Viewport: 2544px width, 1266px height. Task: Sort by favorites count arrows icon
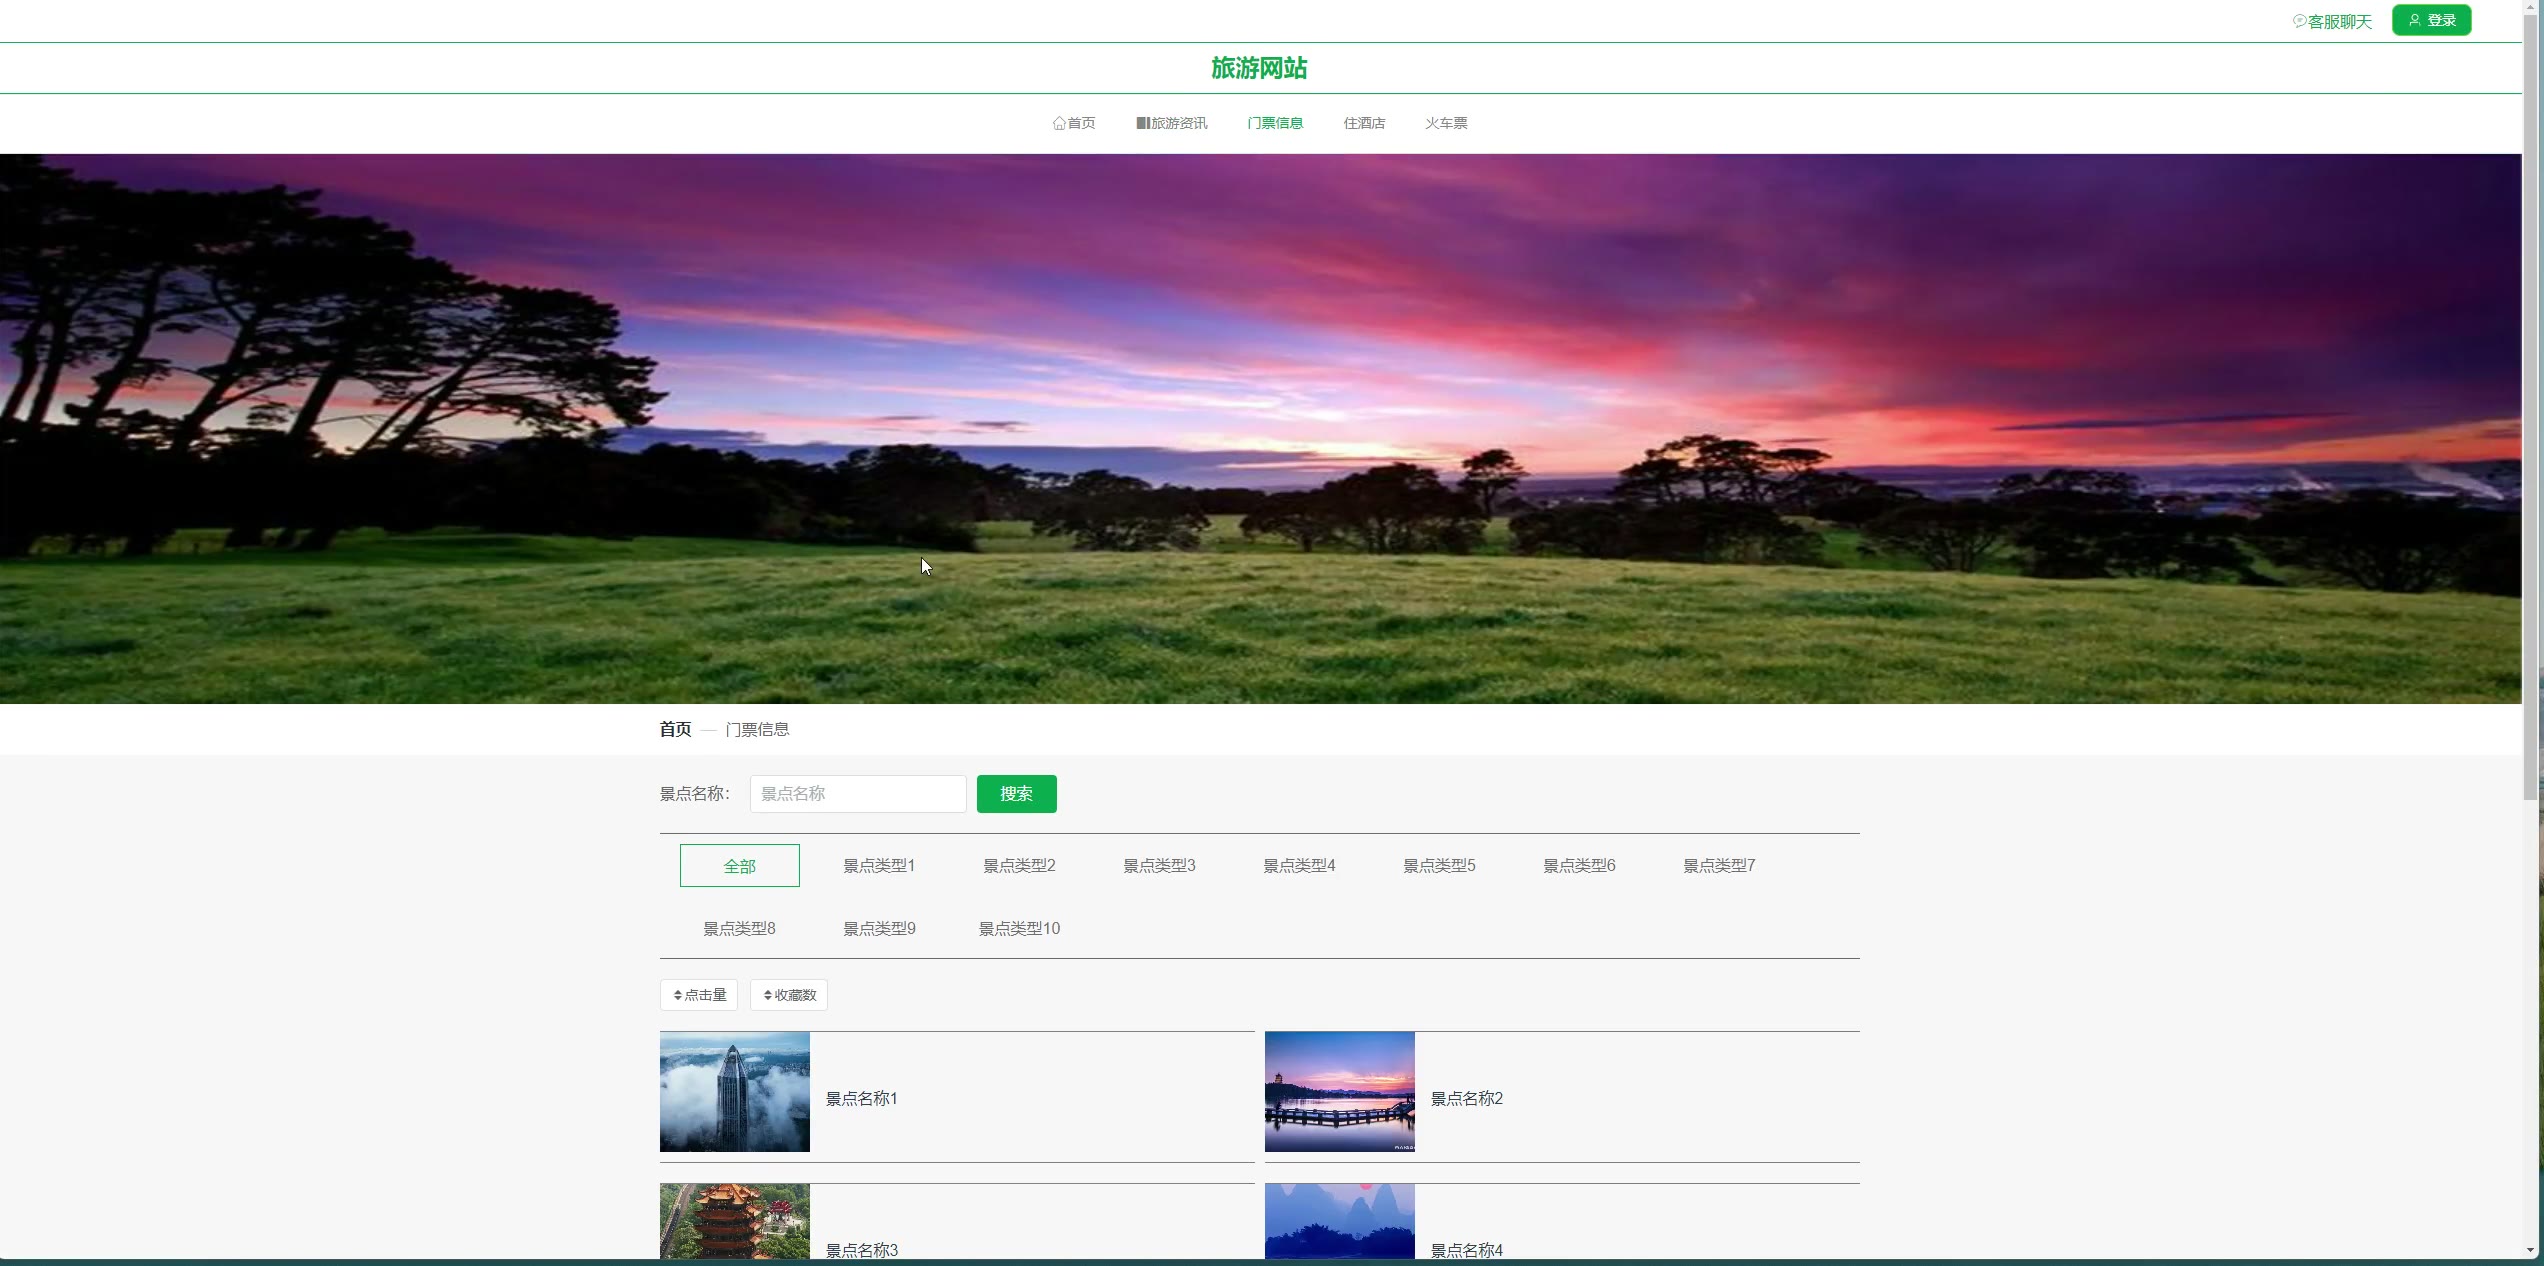coord(767,995)
